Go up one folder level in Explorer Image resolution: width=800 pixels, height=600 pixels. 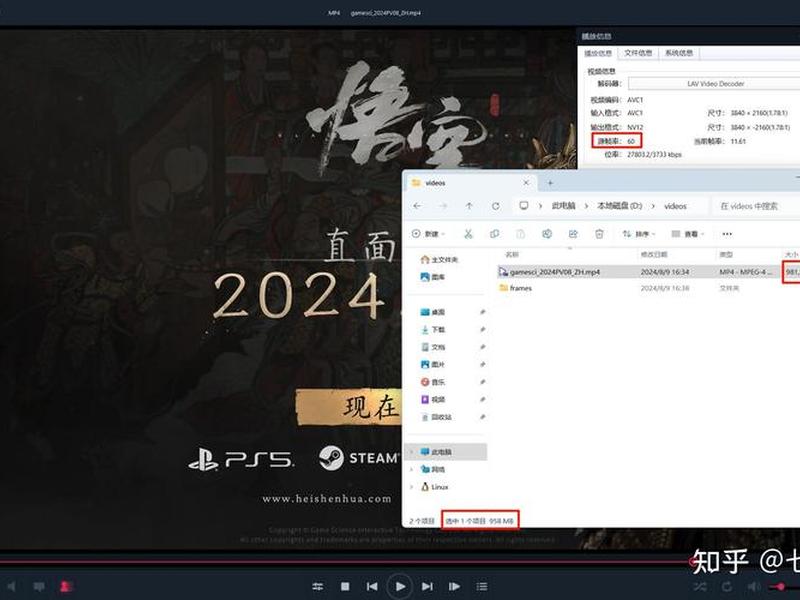[469, 206]
